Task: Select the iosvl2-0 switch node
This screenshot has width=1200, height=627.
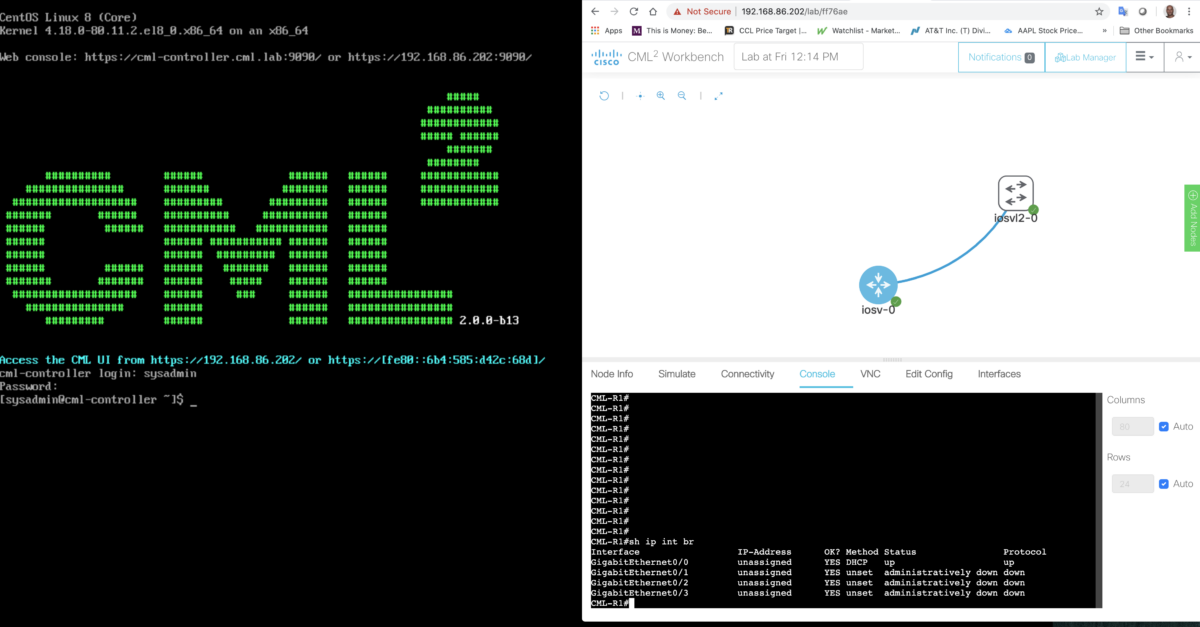Action: pos(1016,191)
